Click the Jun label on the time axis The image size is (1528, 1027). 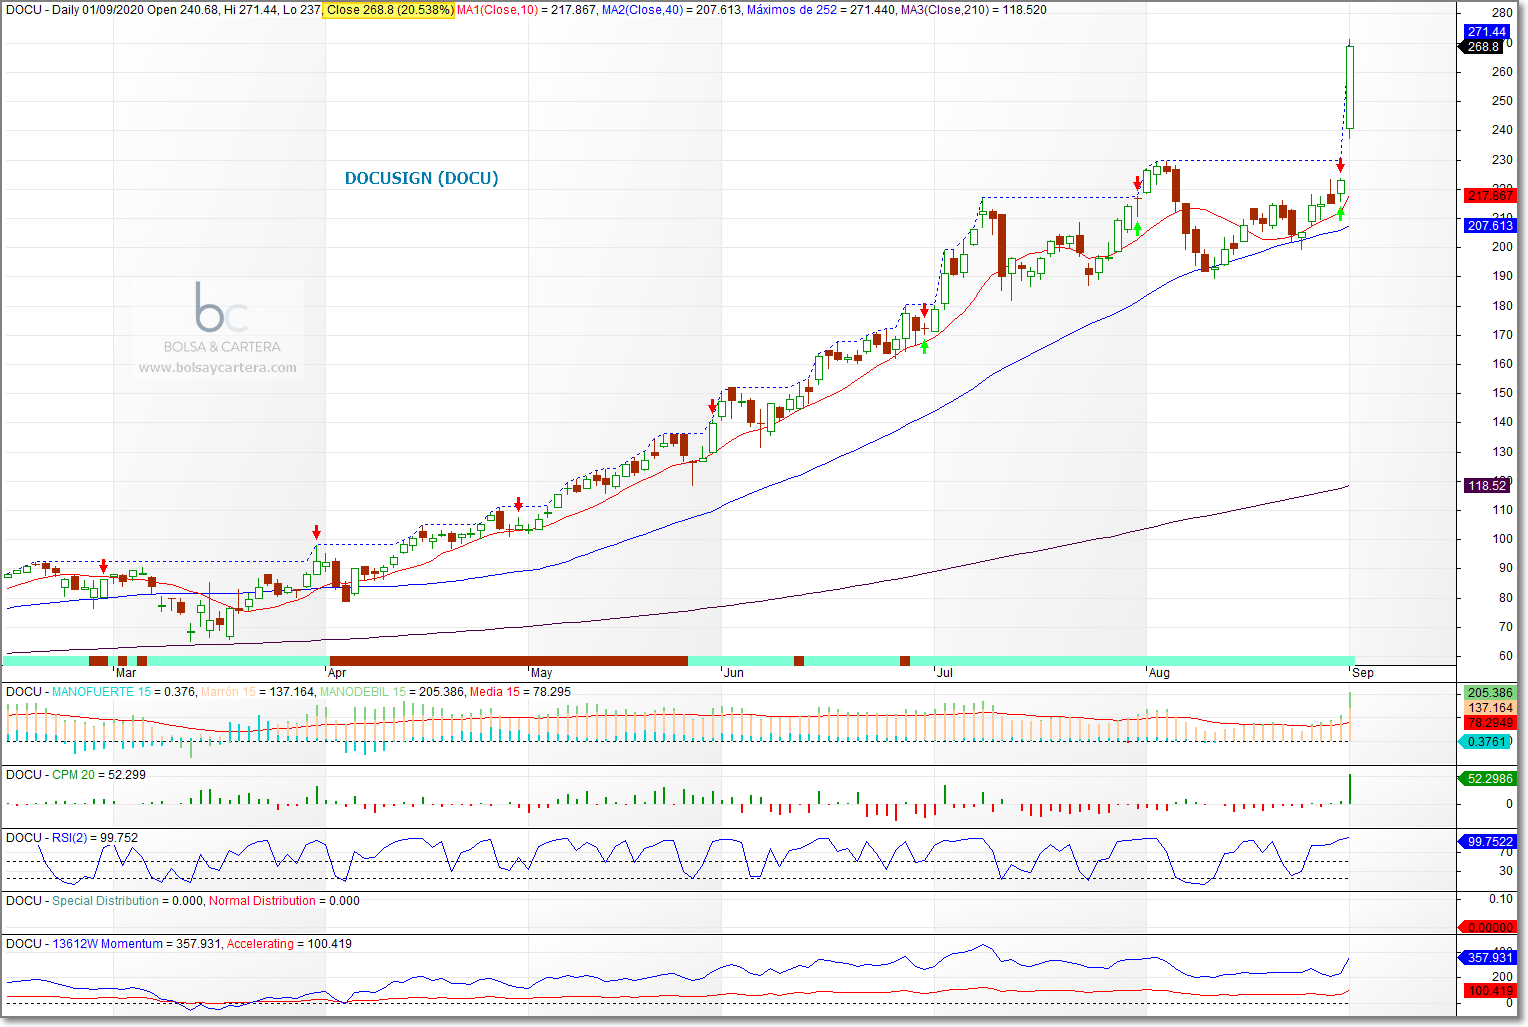pyautogui.click(x=734, y=673)
